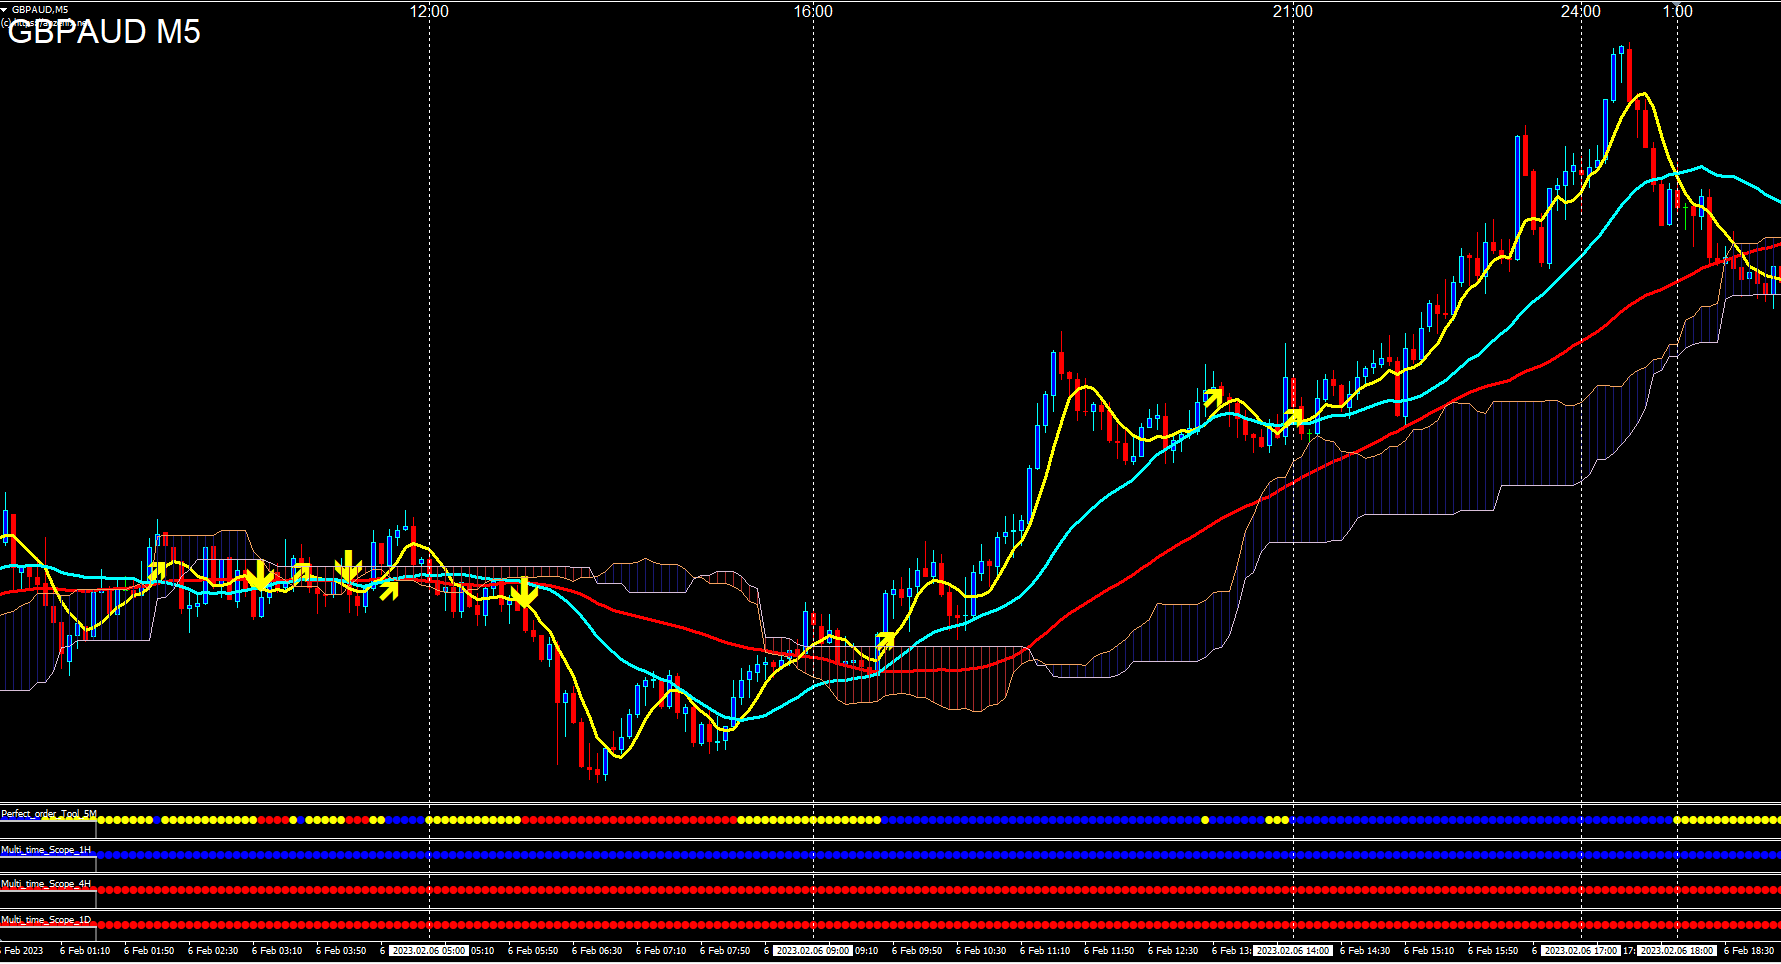Click the highlighted 2023.02.06 17:00 date label
This screenshot has height=964, width=1781.
point(1580,951)
